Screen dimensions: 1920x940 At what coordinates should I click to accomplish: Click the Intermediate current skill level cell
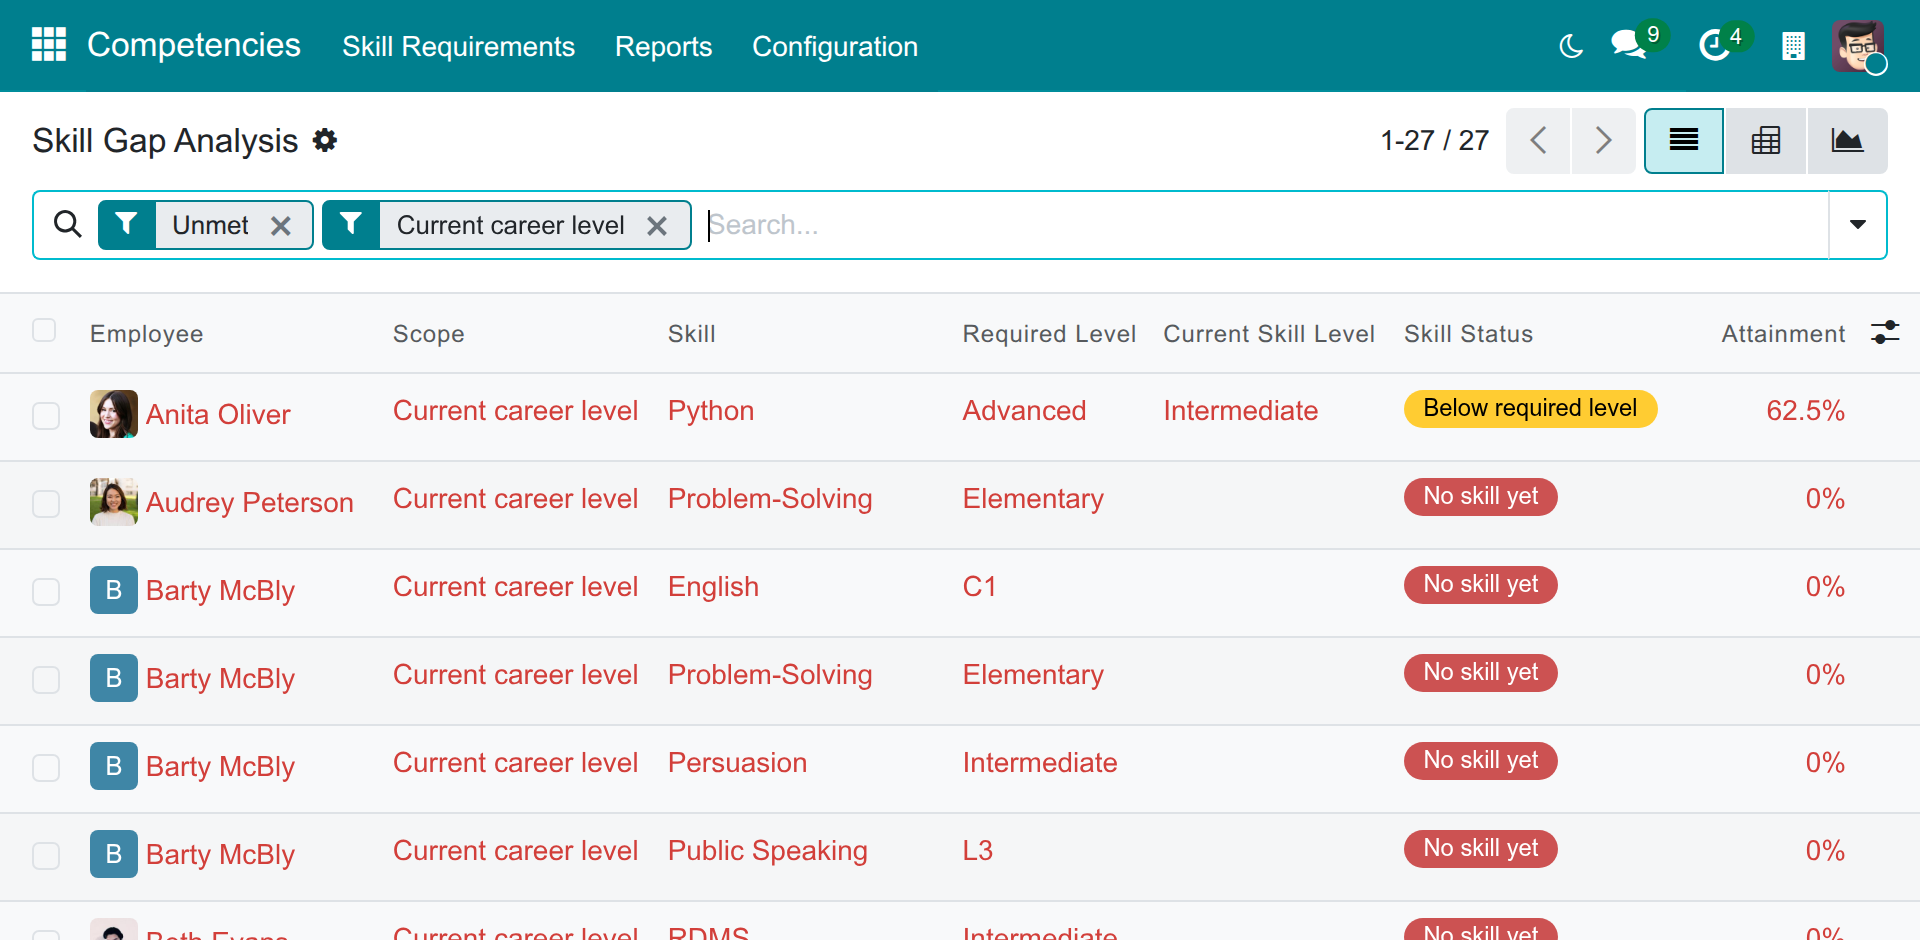(x=1240, y=411)
